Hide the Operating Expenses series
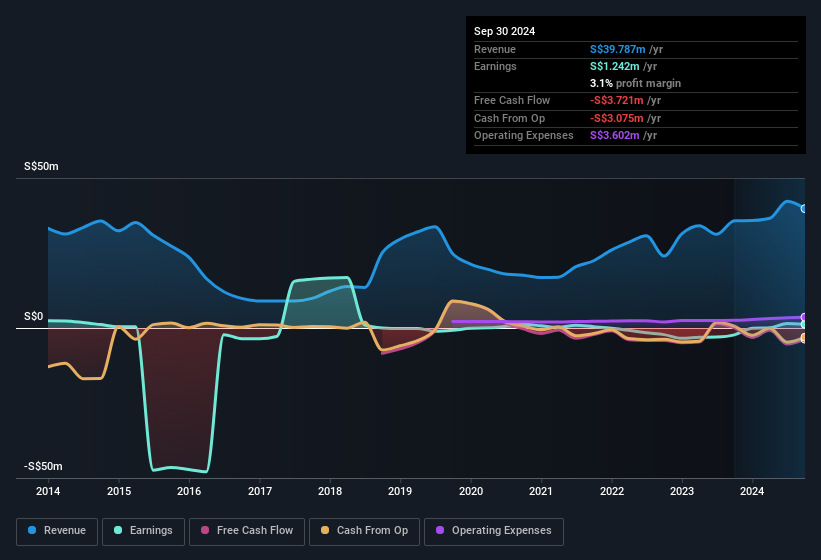Viewport: 821px width, 560px height. pyautogui.click(x=493, y=531)
